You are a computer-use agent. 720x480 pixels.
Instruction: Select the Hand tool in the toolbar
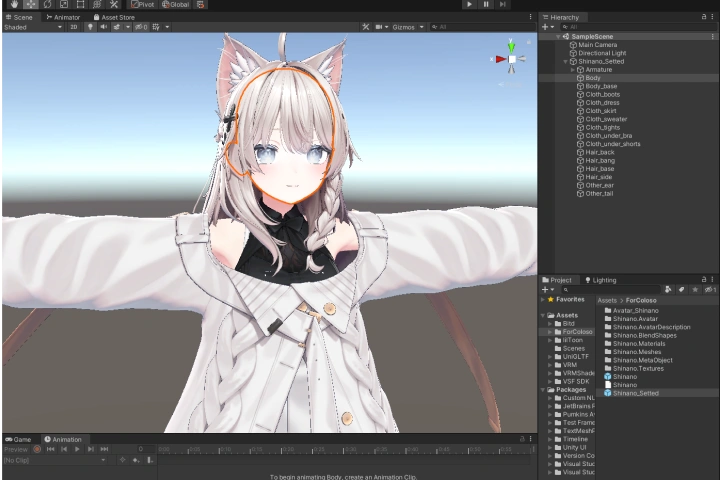point(14,4)
